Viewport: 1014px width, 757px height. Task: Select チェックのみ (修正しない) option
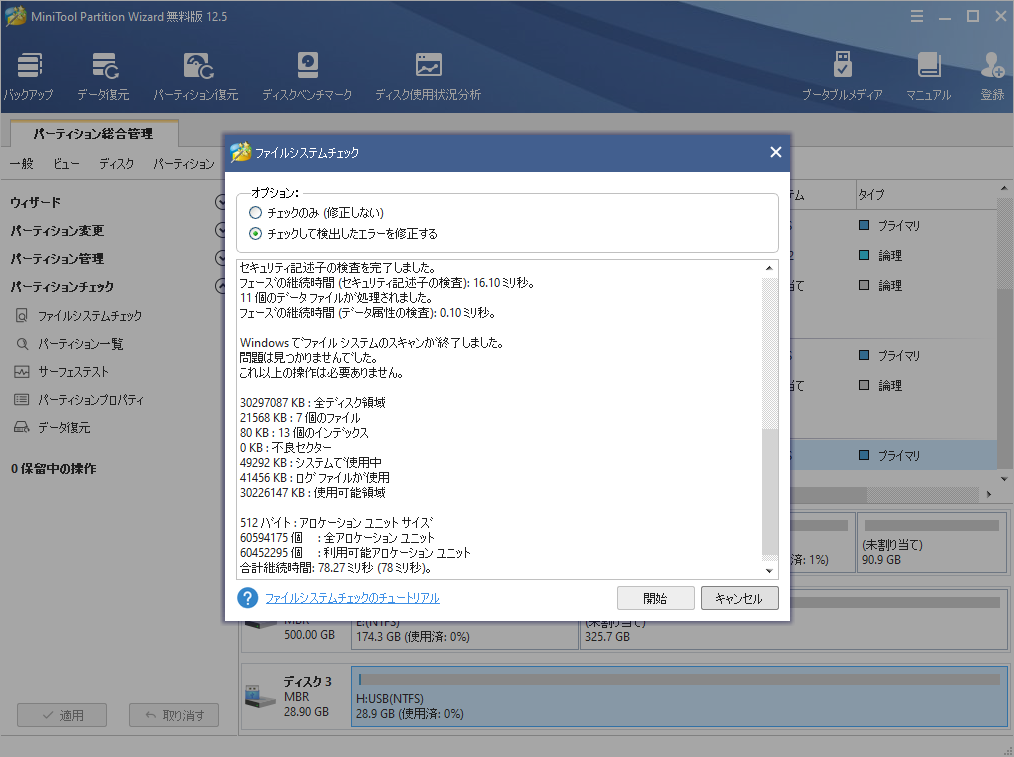[x=255, y=212]
